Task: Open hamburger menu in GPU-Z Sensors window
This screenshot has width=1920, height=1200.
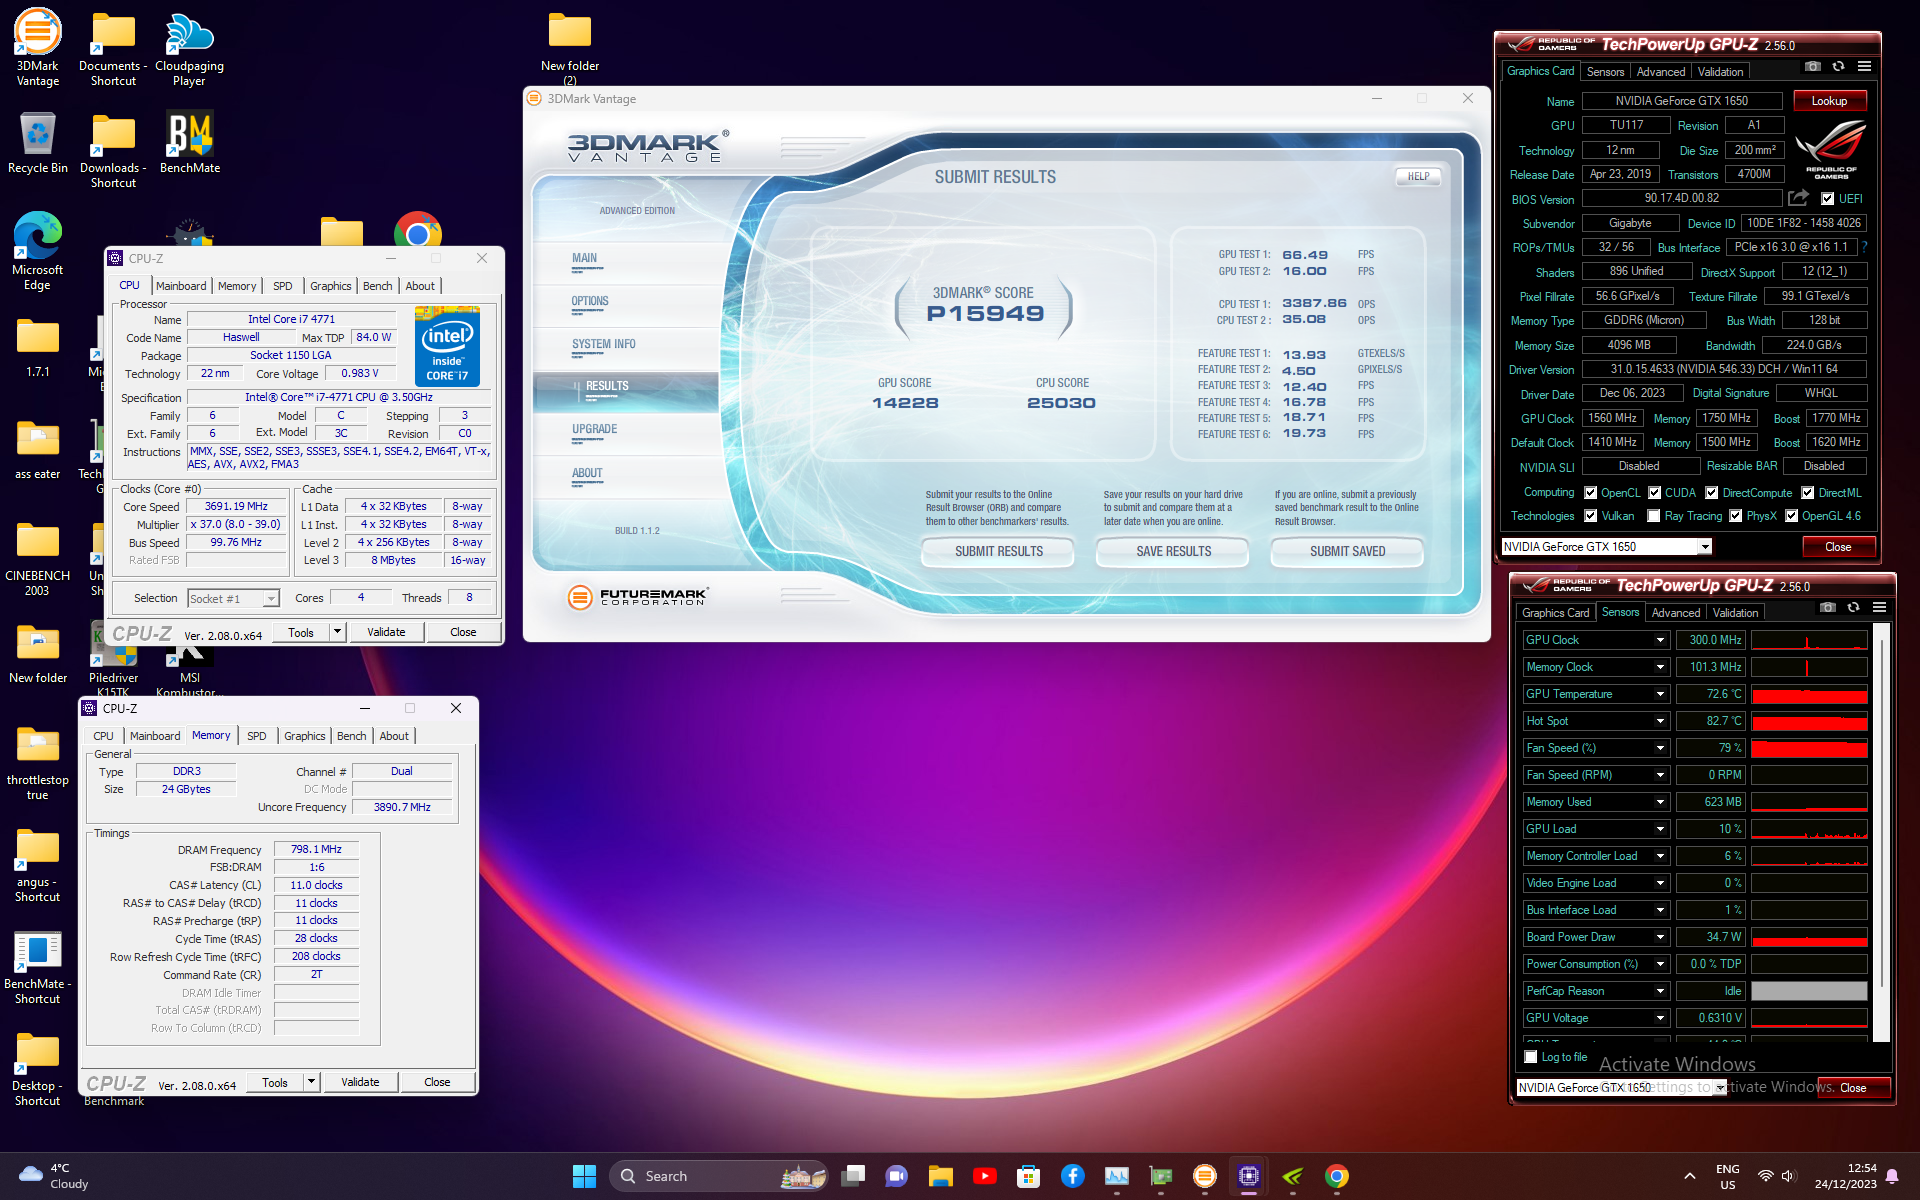Action: (1879, 608)
